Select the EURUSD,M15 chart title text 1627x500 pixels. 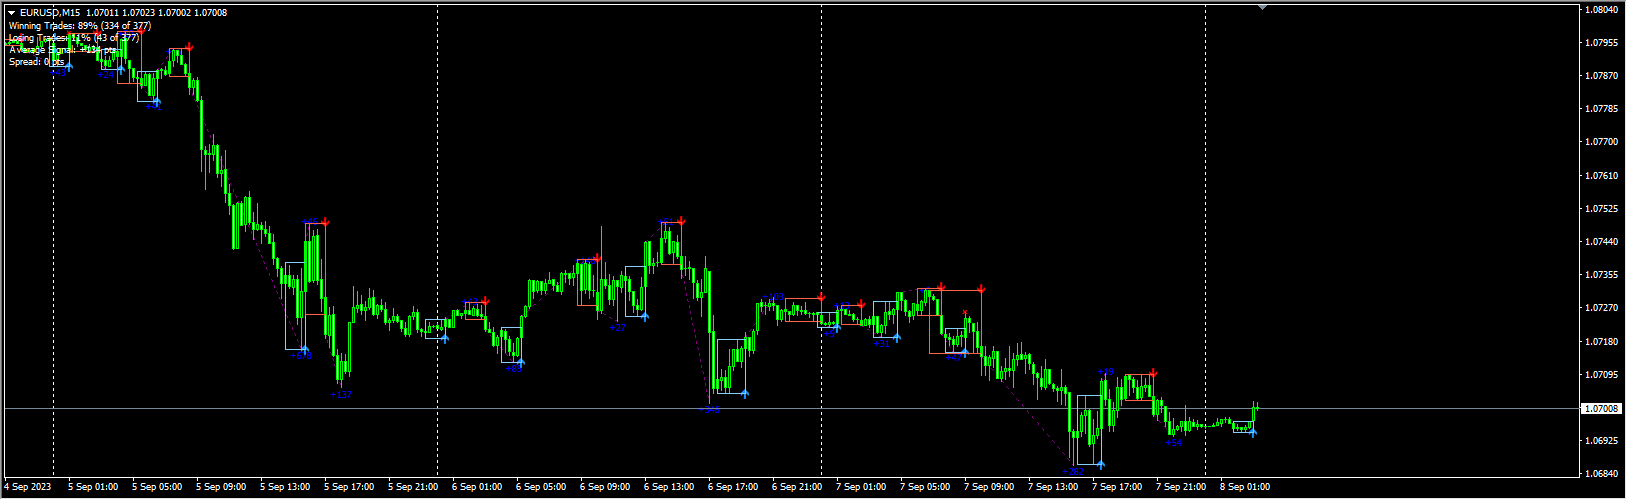(50, 13)
